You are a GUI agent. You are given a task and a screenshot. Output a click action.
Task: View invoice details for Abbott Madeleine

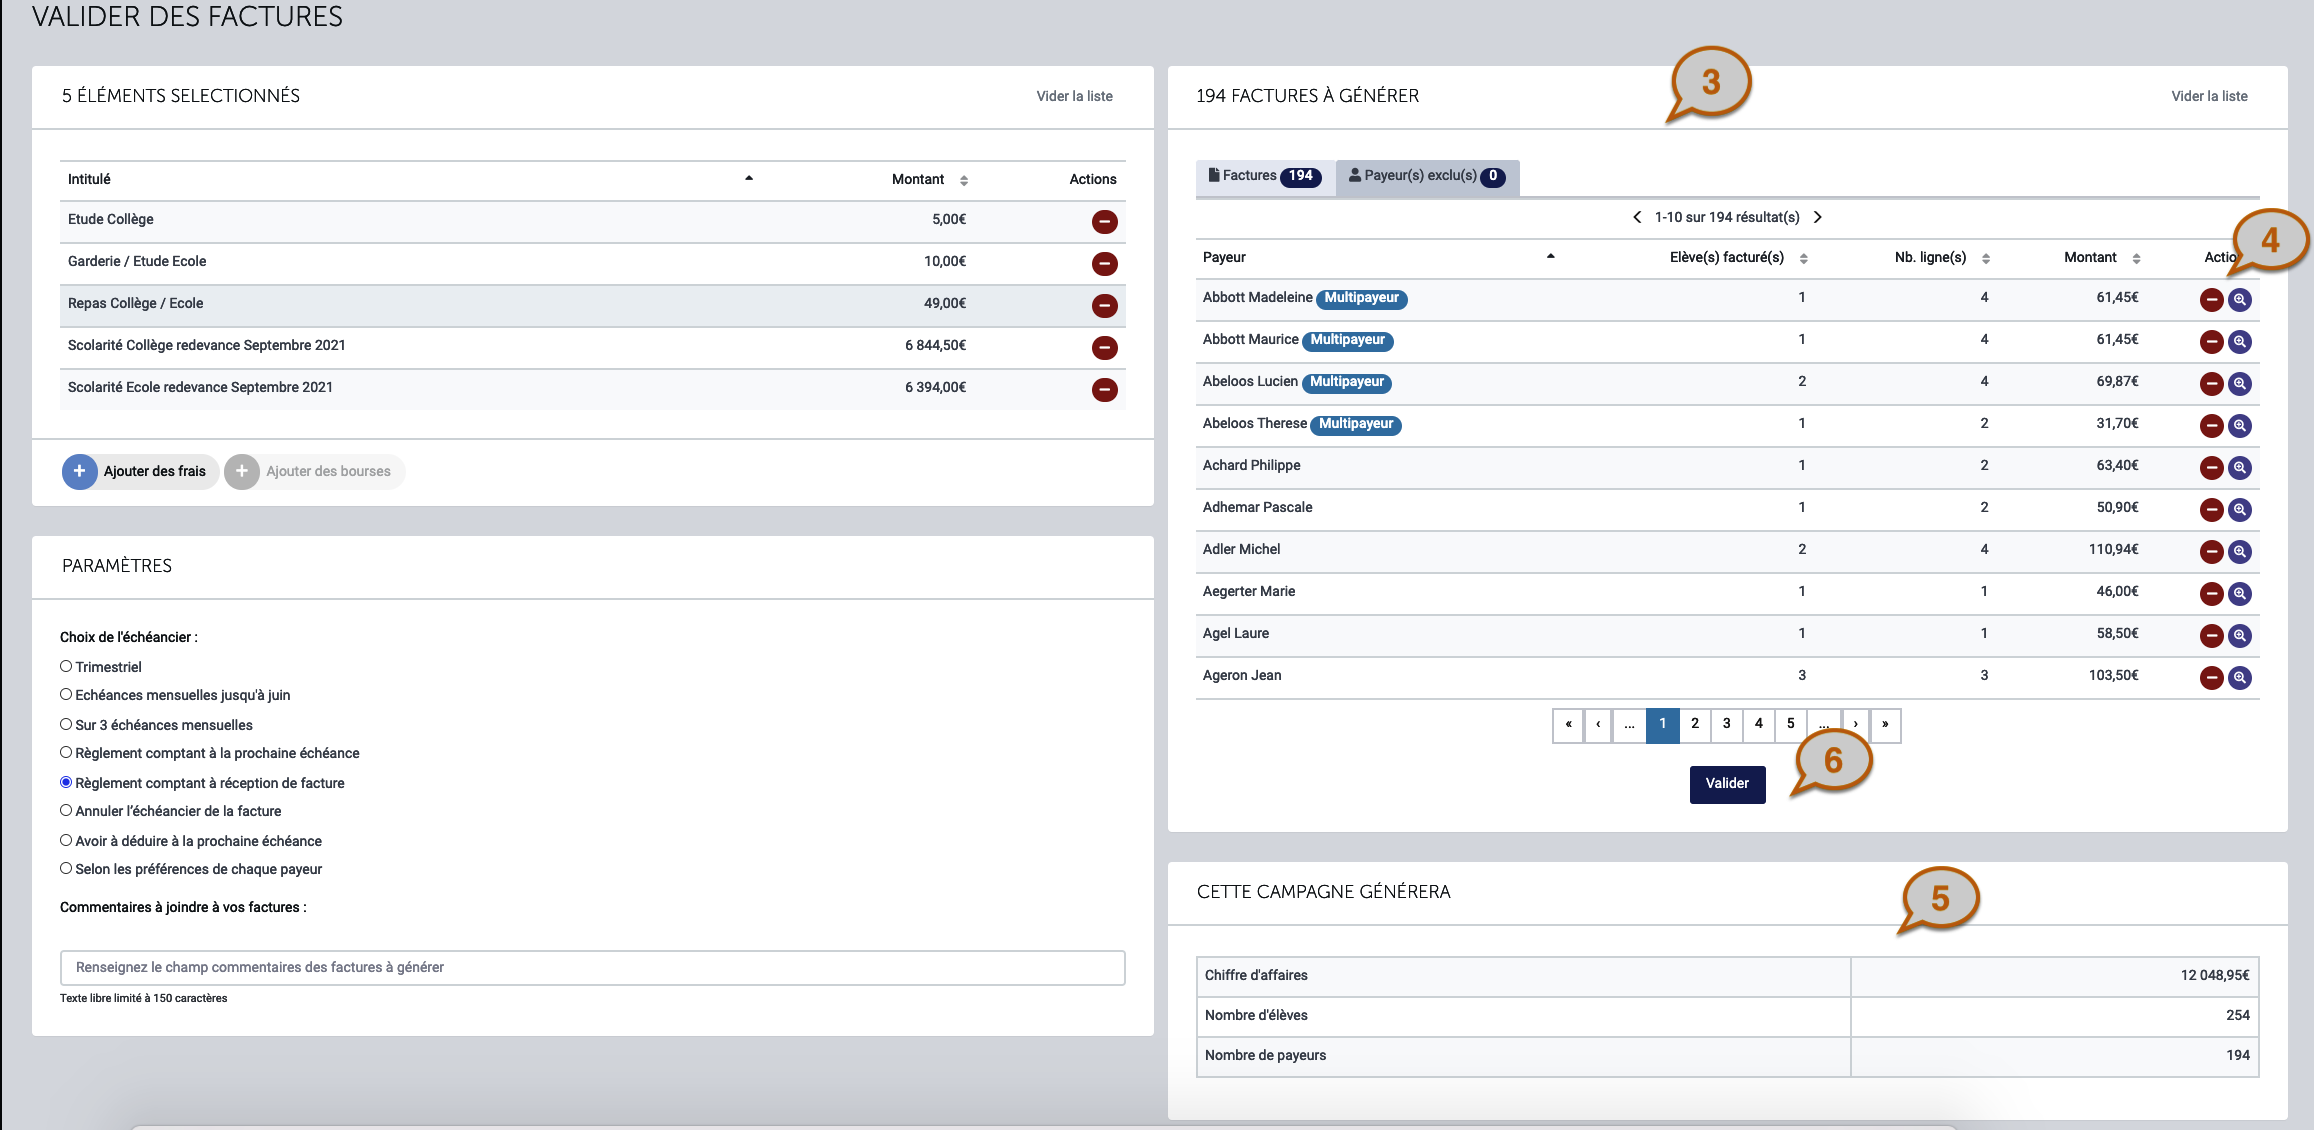2240,299
